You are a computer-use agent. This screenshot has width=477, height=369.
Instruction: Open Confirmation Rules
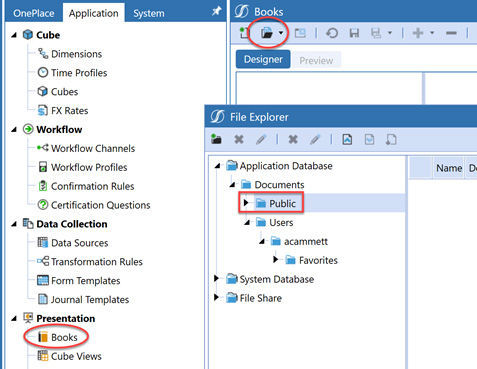[x=92, y=186]
